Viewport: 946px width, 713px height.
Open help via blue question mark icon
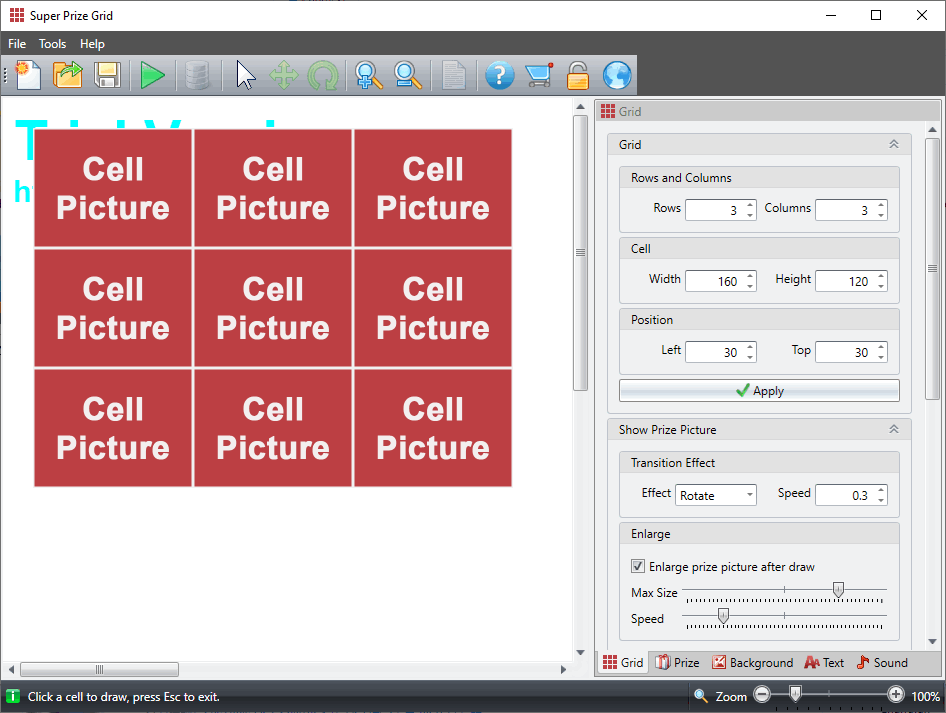[499, 75]
